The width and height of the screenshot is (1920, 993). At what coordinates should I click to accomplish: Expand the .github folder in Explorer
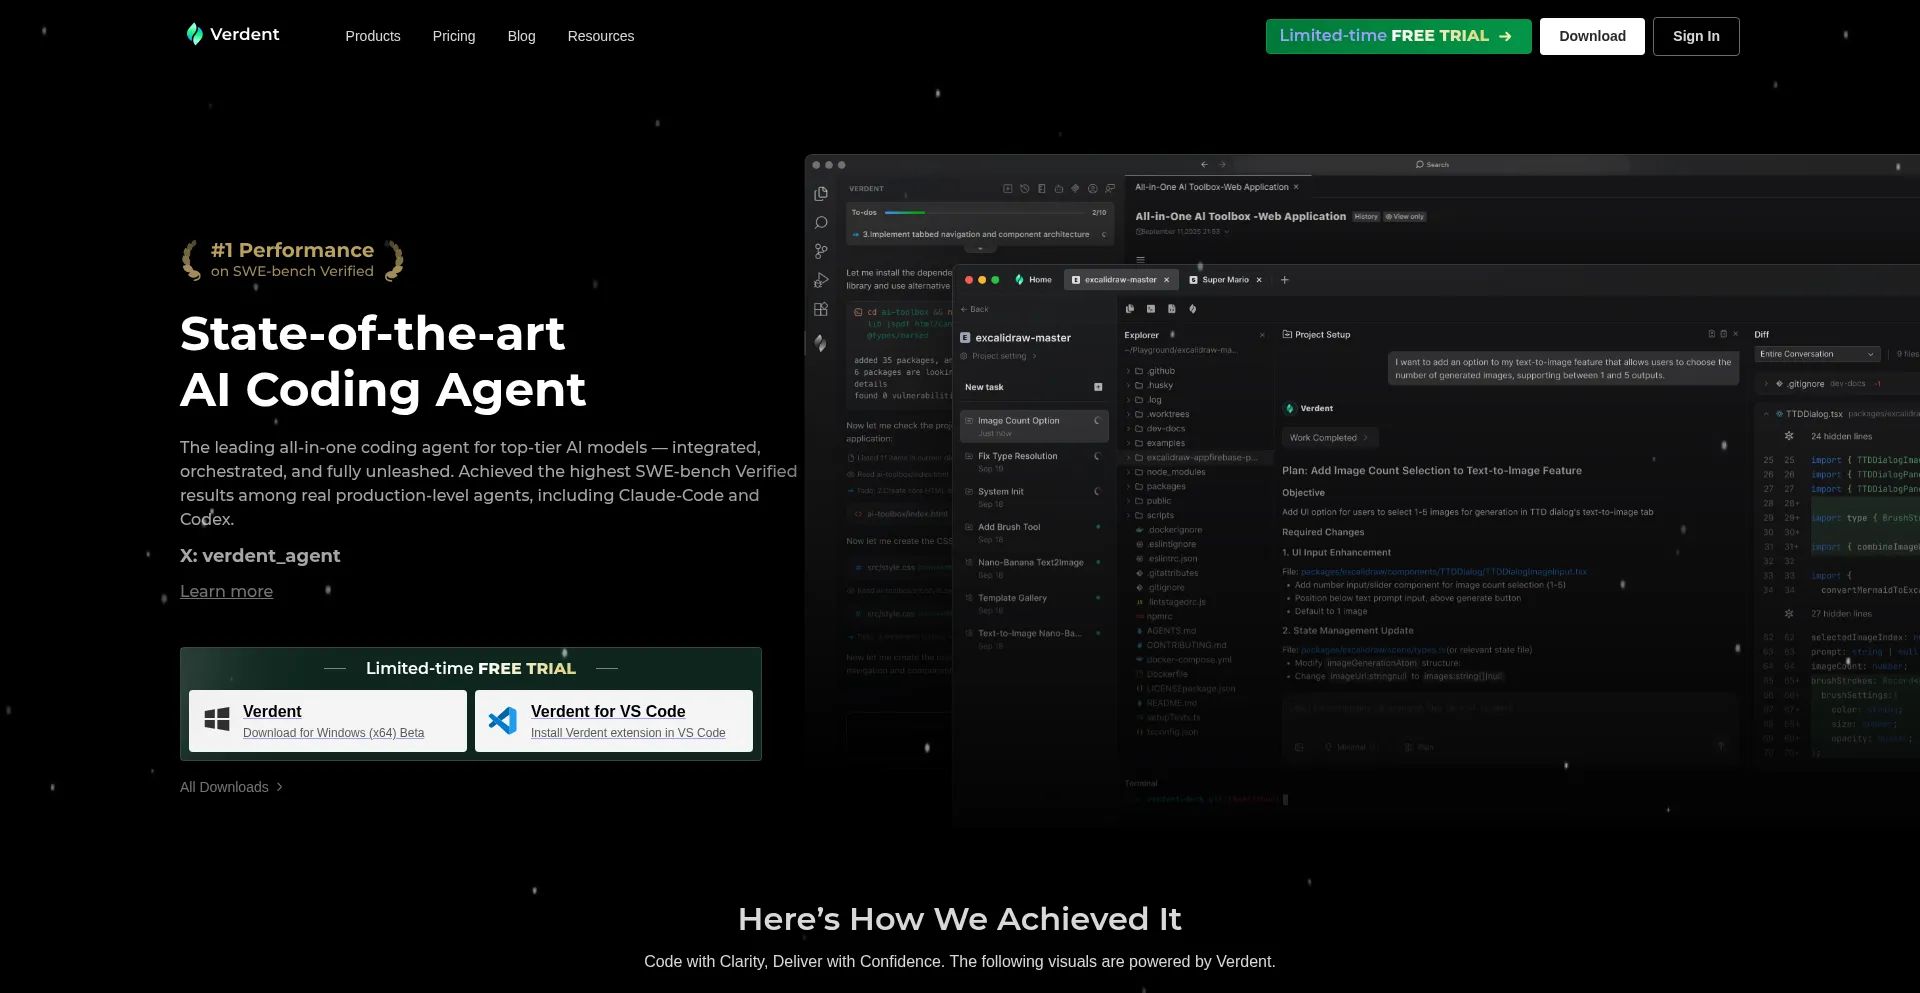tap(1129, 371)
